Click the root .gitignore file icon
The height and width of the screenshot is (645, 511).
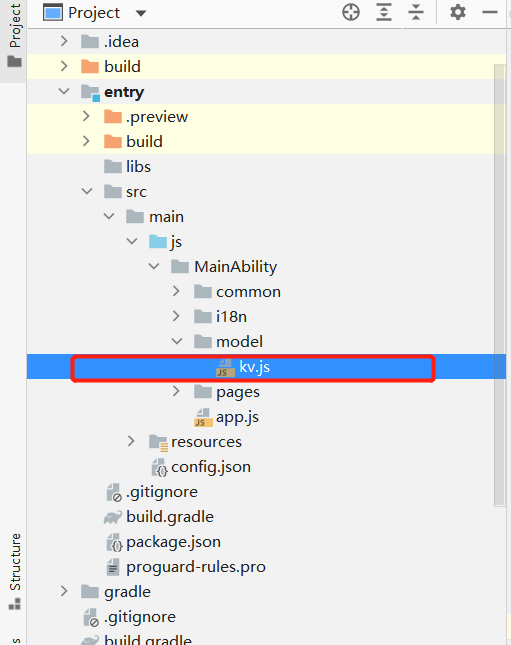[91, 617]
